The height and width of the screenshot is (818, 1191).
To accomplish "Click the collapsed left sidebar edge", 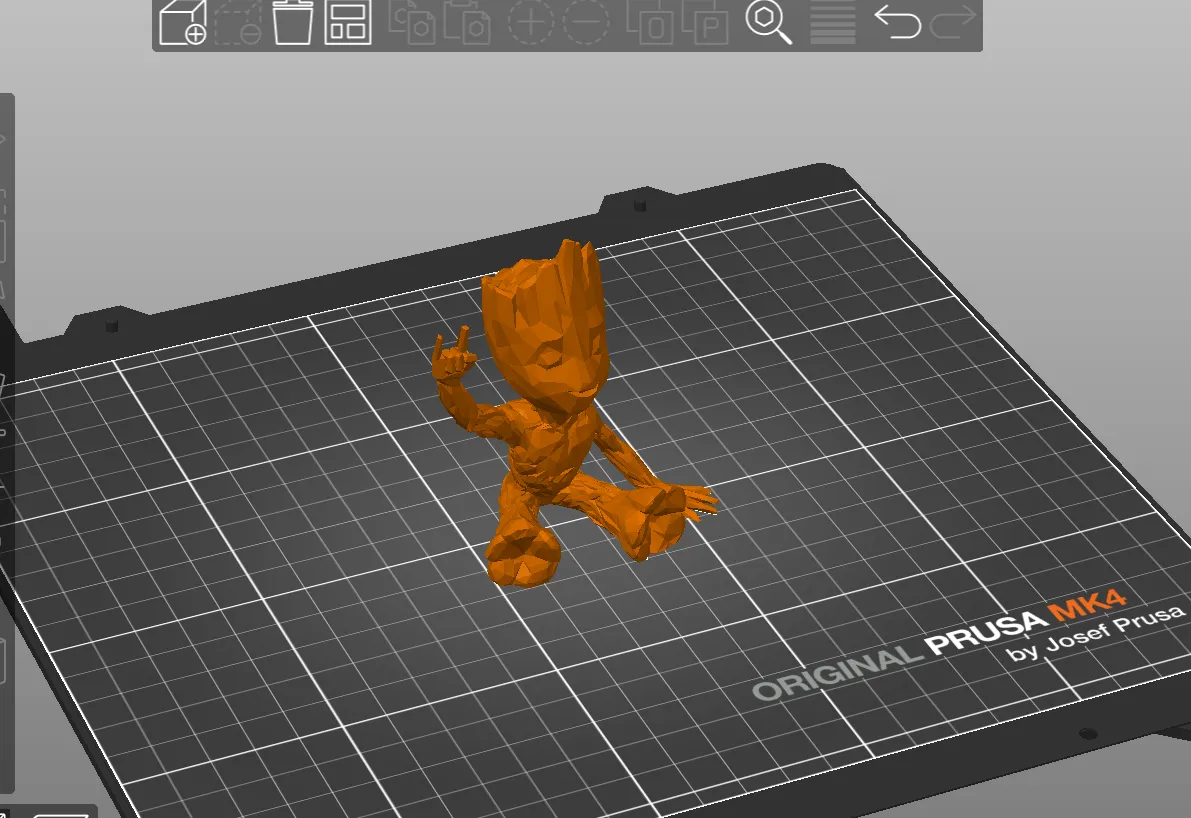I will 7,300.
